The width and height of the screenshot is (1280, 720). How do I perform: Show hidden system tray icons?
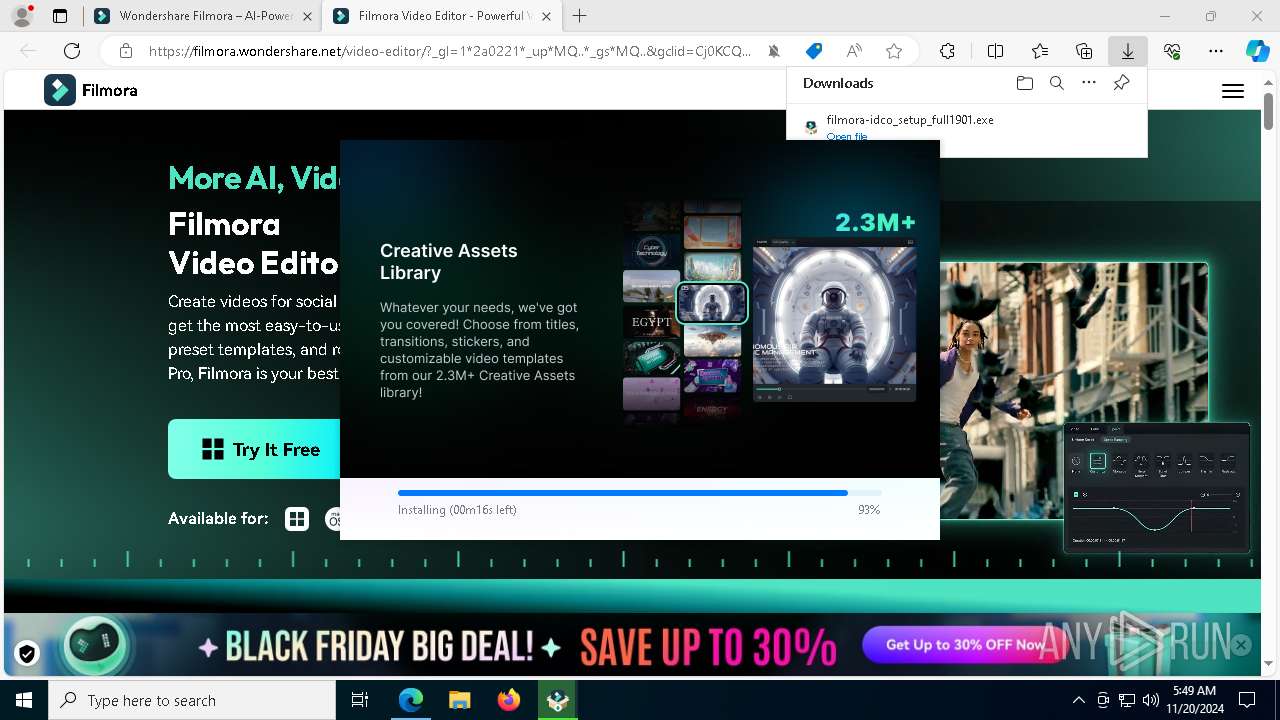click(1078, 700)
